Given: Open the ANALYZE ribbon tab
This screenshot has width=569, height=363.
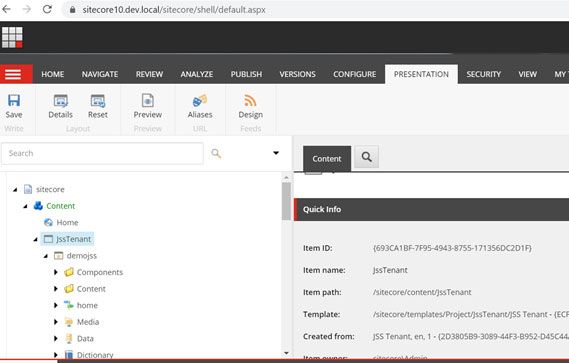Looking at the screenshot, I should click(x=197, y=74).
